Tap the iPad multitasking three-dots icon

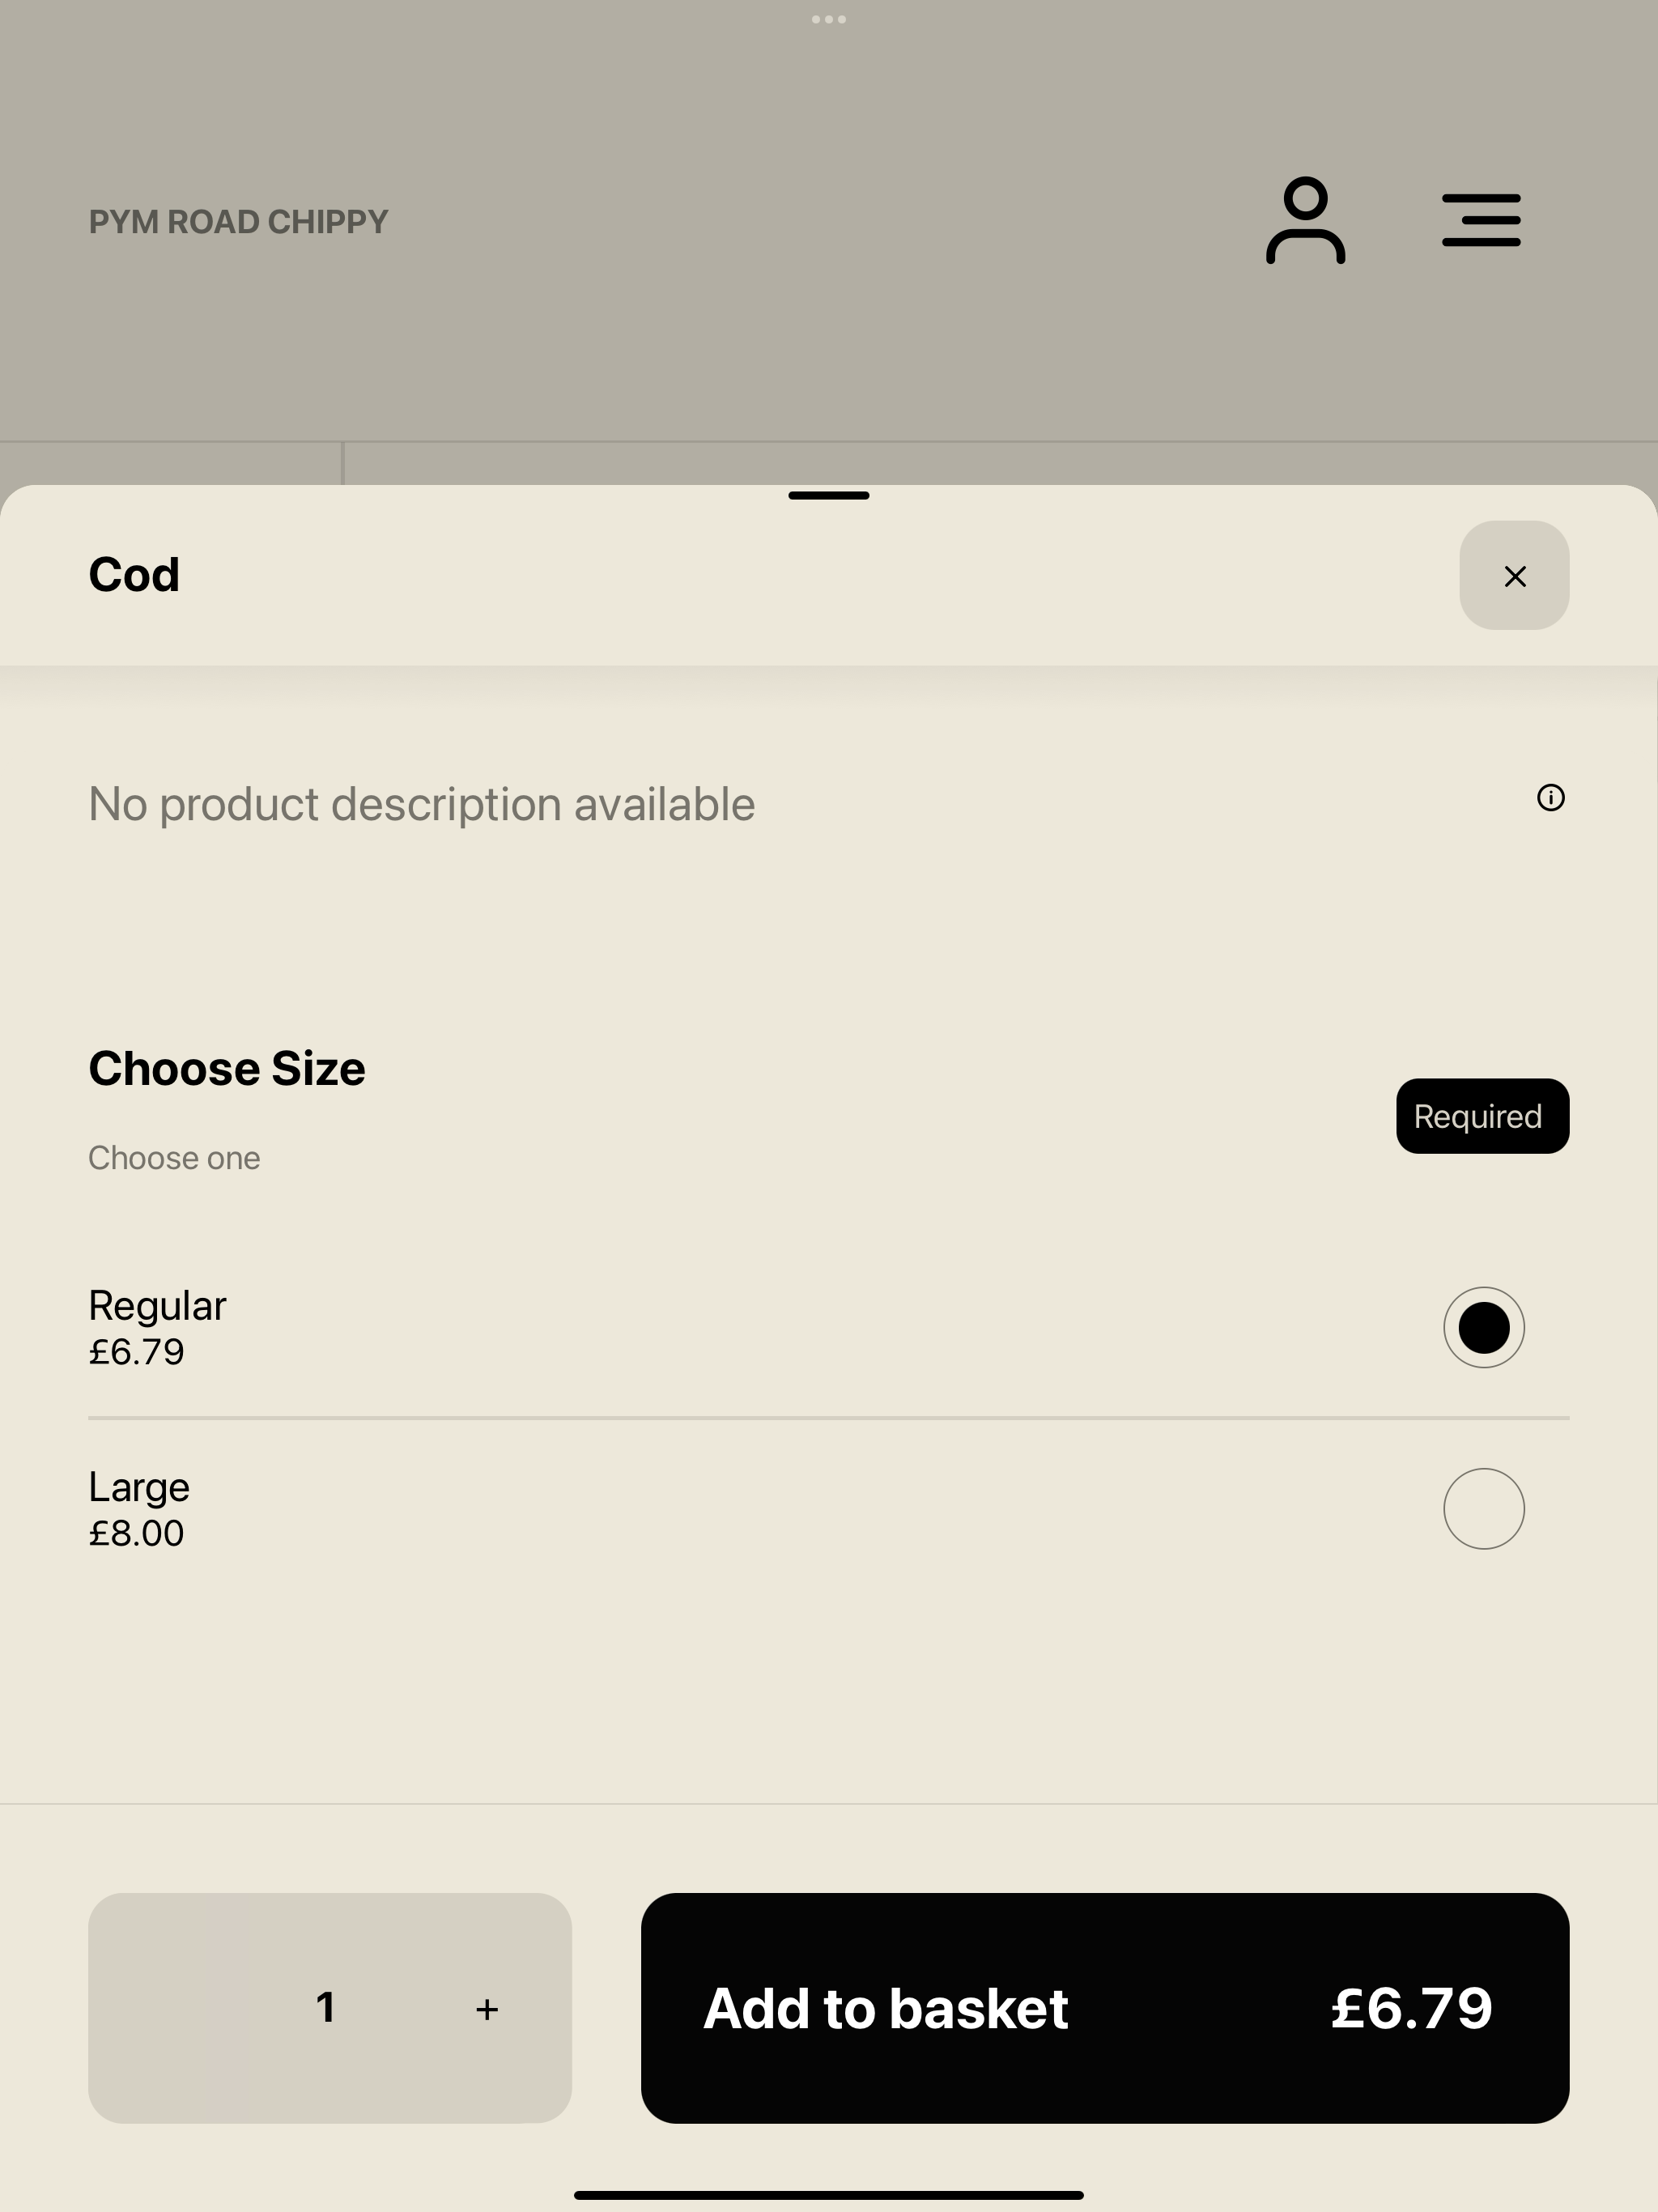[x=829, y=19]
